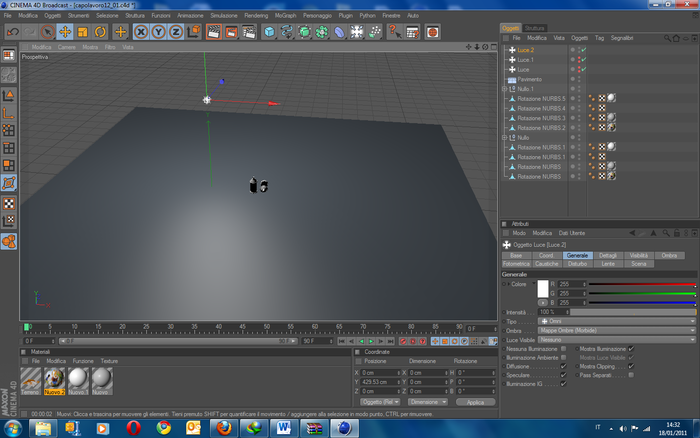Viewport: 700px width, 438px height.
Task: Switch to the Dettagli tab
Action: pyautogui.click(x=608, y=255)
